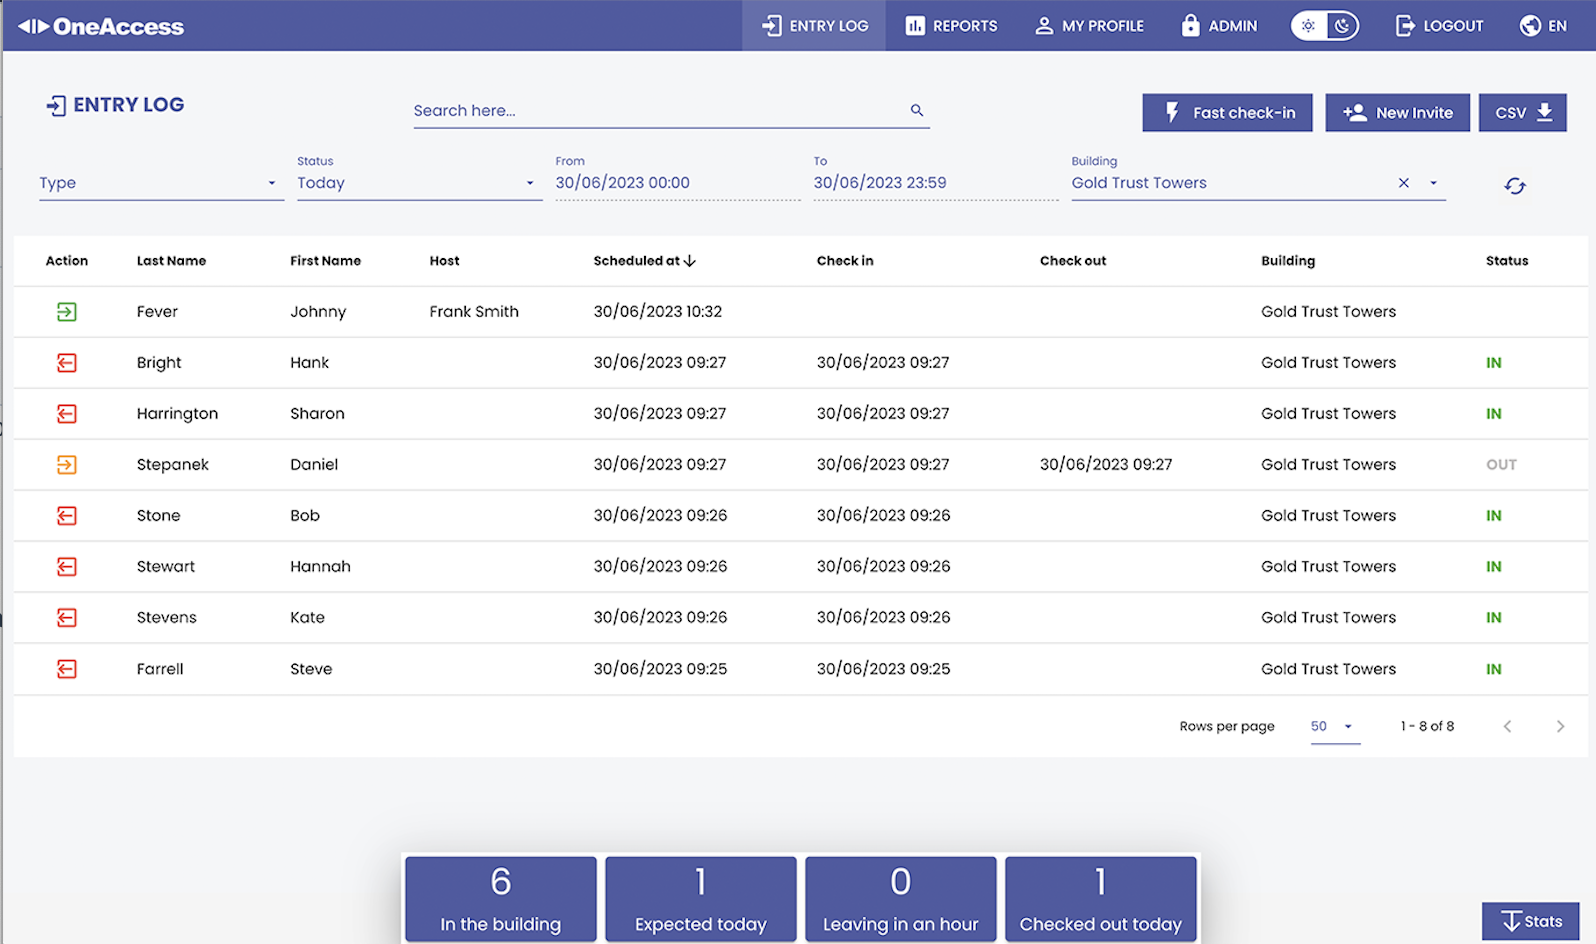
Task: Click orange action icon for Daniel Stepanek
Action: [66, 465]
